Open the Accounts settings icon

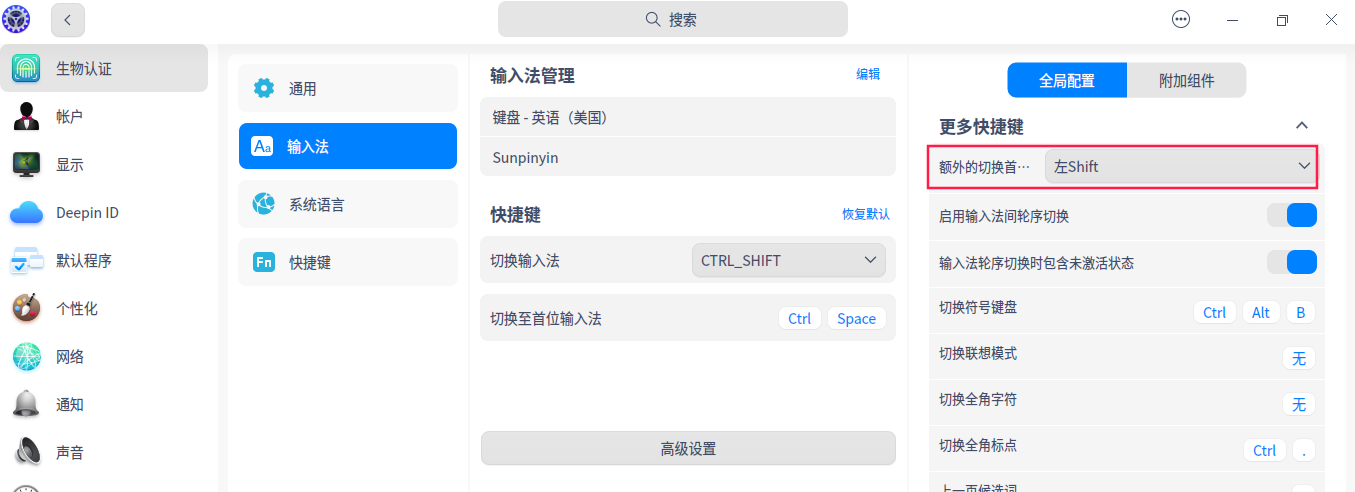click(x=26, y=117)
